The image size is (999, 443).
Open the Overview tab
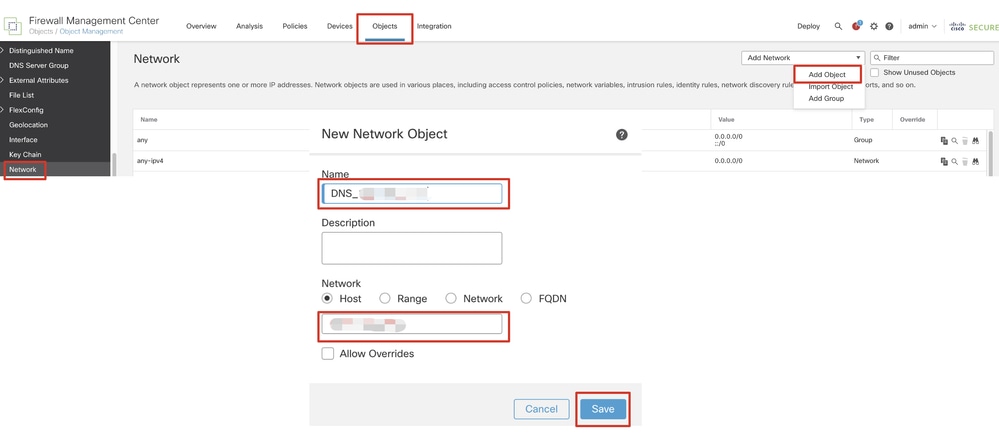click(201, 26)
